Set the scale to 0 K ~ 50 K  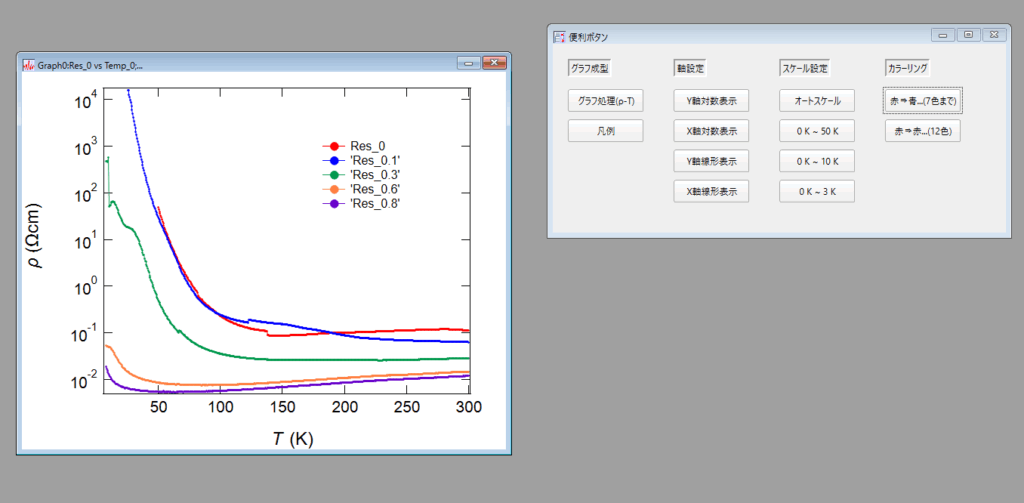pyautogui.click(x=817, y=131)
